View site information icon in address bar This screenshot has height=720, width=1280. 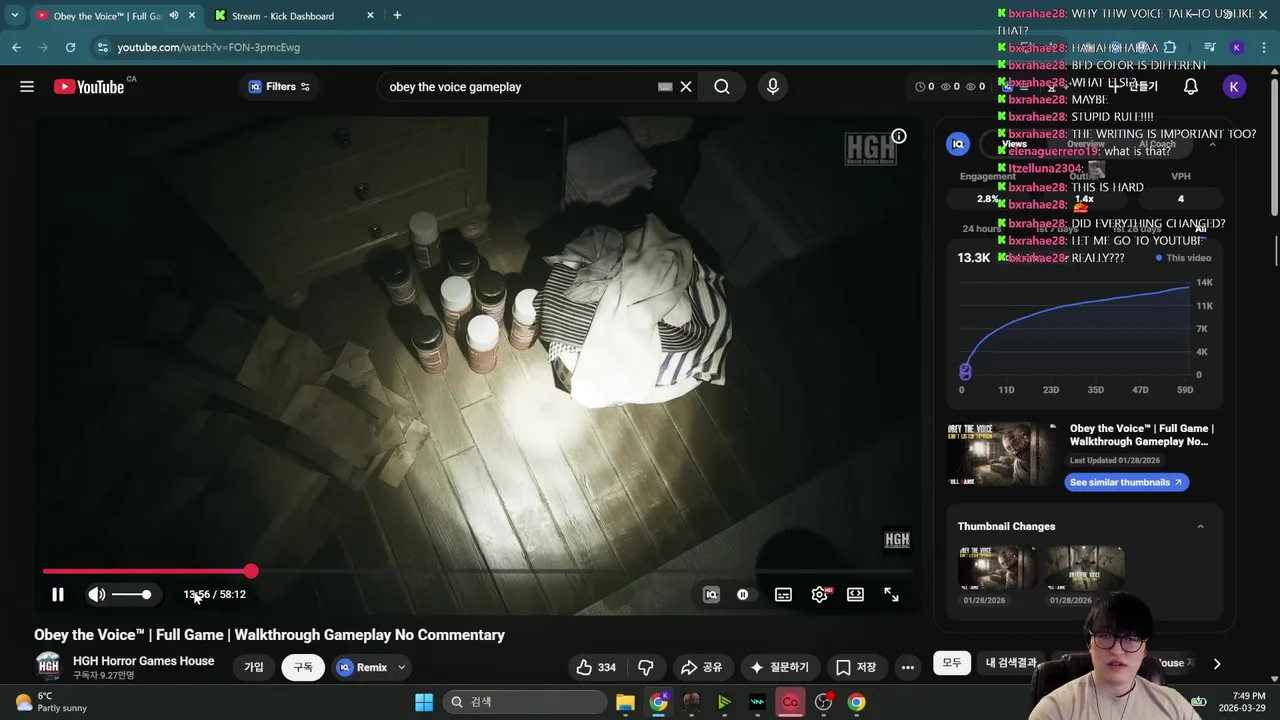pos(101,47)
